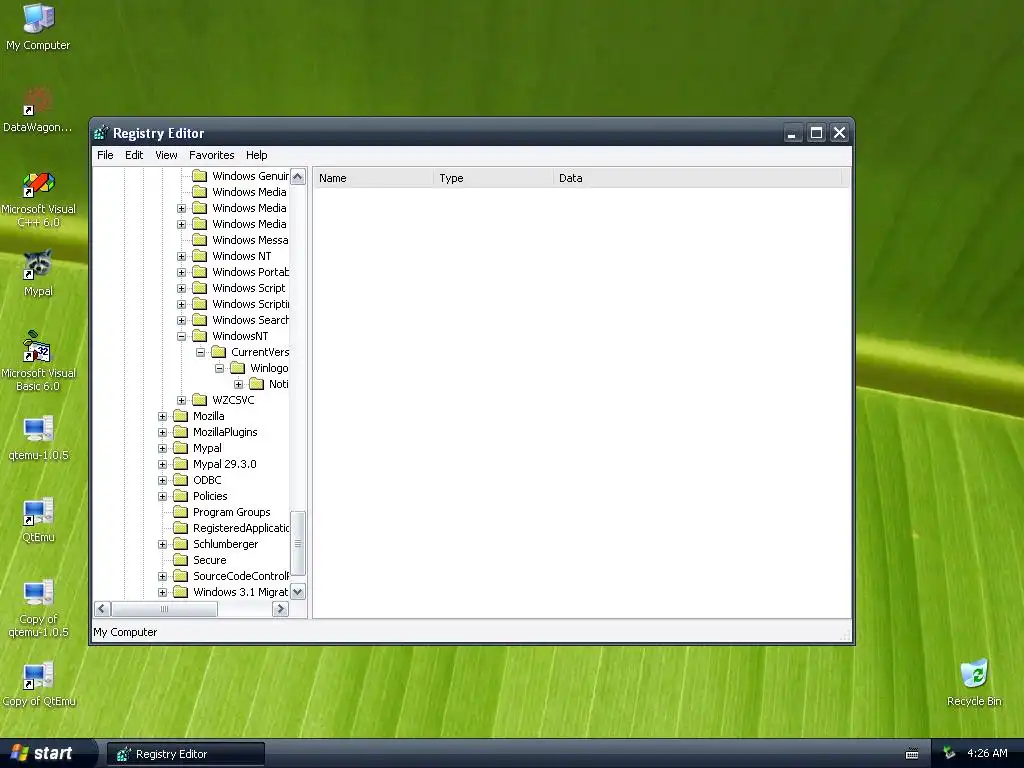
Task: Expand the Windows Search key
Action: click(x=182, y=321)
